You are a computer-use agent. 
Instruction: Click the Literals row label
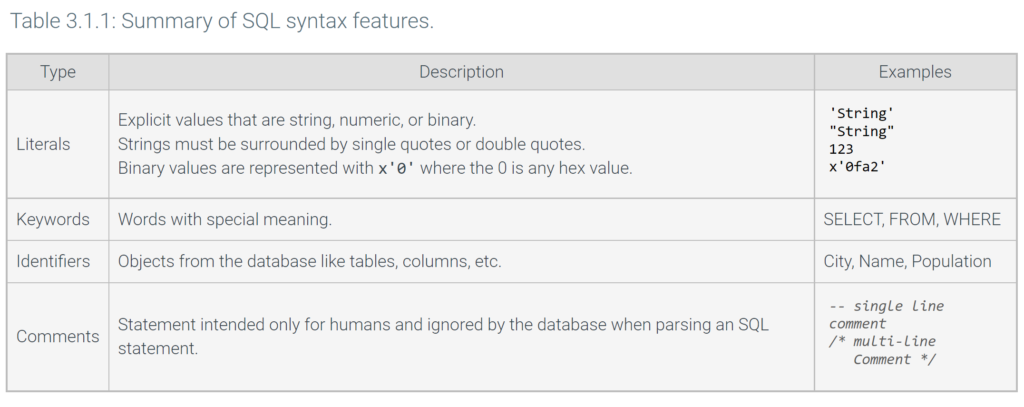(43, 144)
